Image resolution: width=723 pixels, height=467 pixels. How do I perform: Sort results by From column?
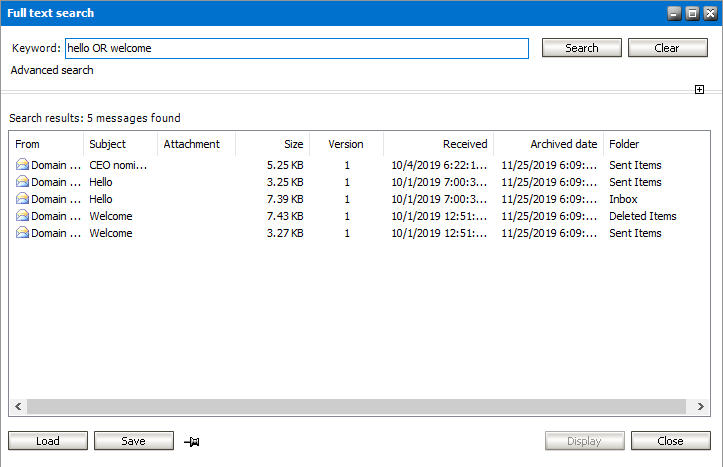pyautogui.click(x=46, y=144)
